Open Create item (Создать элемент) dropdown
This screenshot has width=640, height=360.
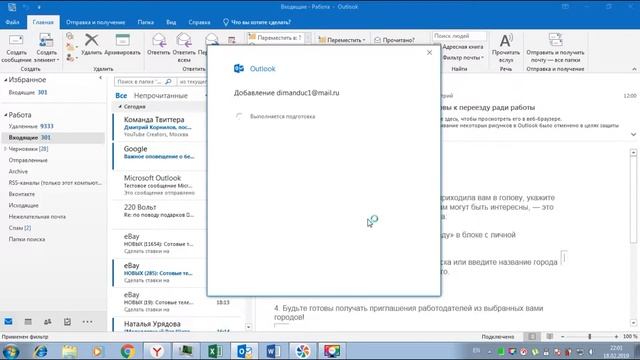point(46,48)
